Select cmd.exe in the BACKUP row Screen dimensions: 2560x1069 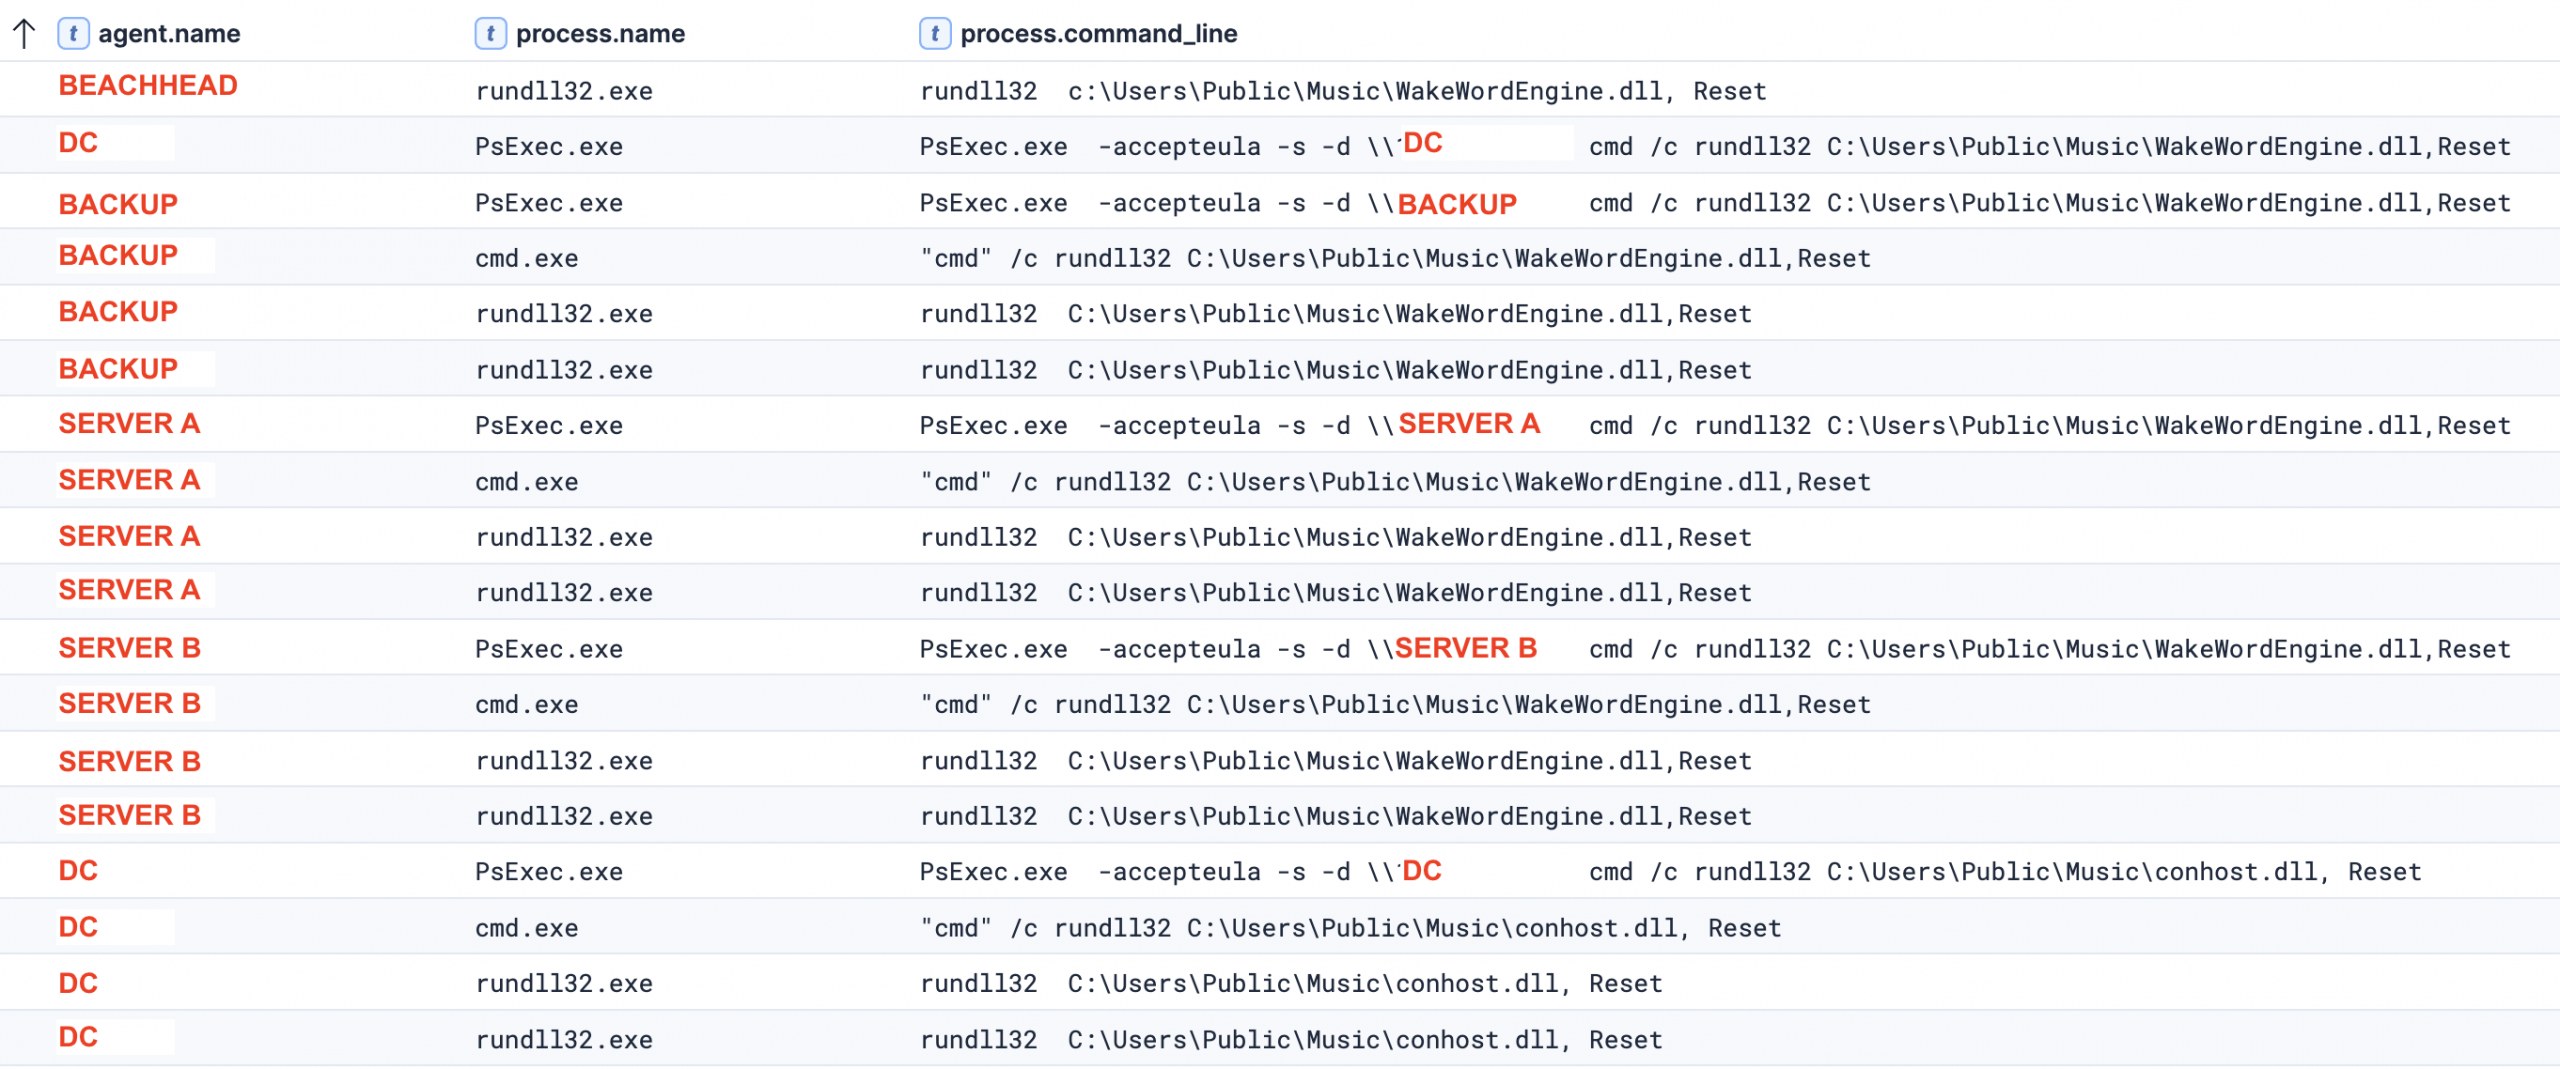(527, 259)
